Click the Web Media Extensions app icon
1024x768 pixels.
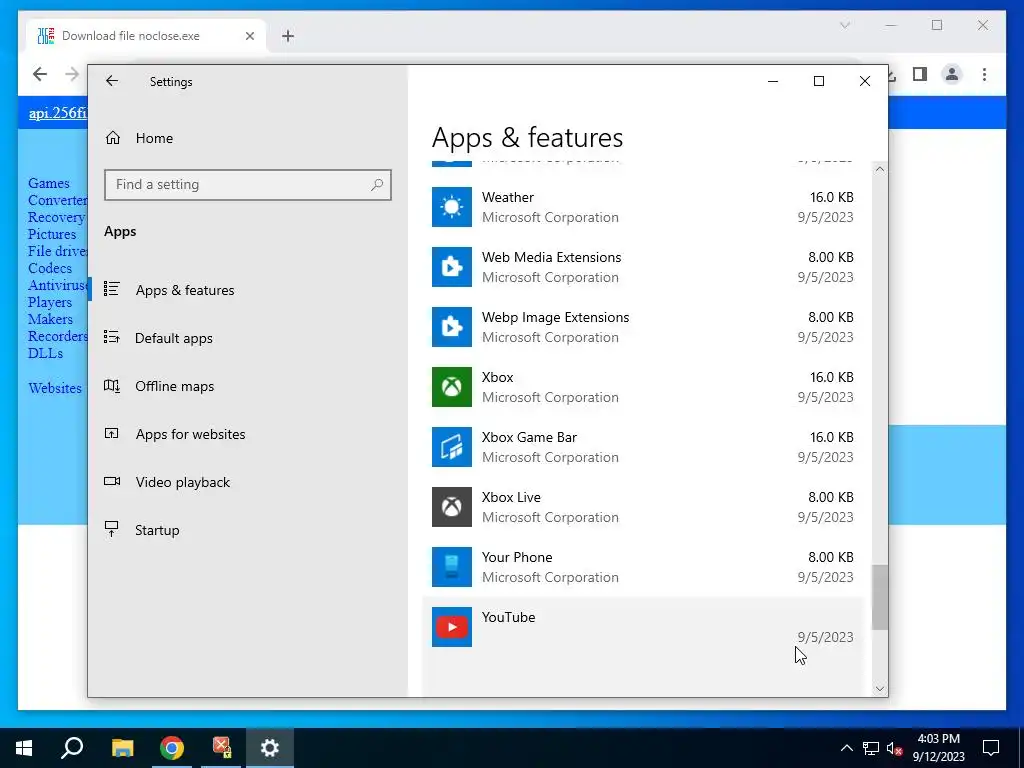pos(451,267)
